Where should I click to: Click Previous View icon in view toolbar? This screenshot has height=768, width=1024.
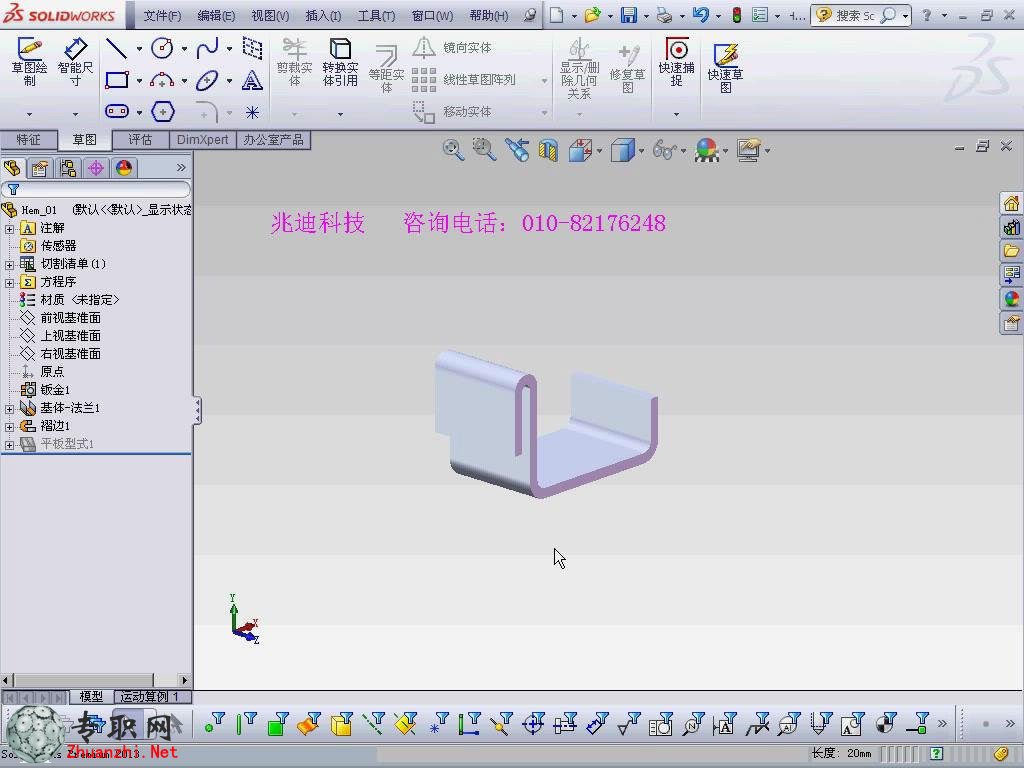click(517, 150)
